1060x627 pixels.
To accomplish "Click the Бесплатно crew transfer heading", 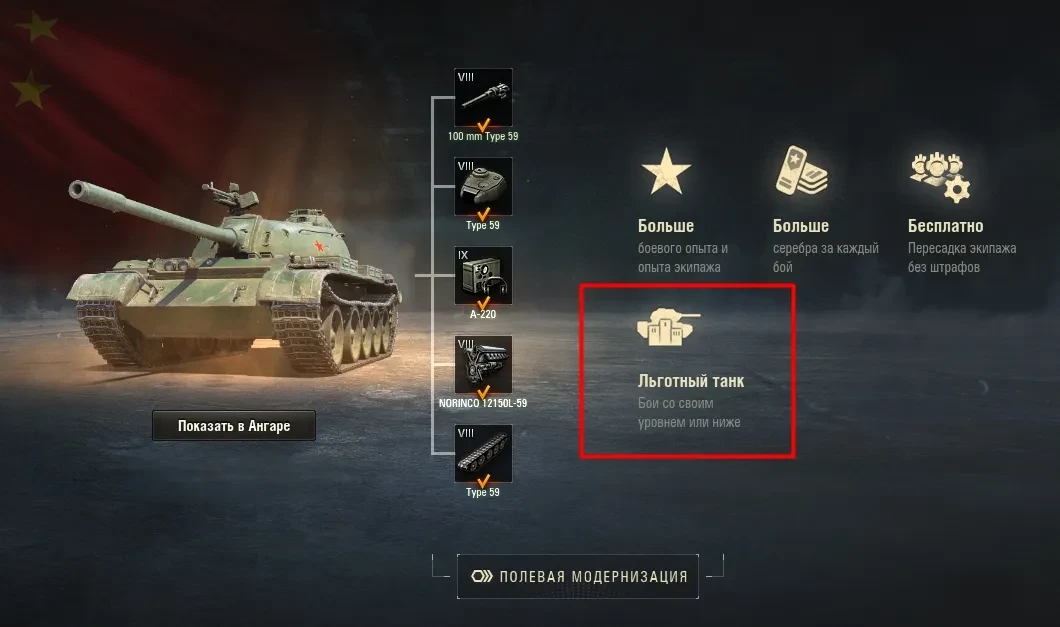I will [x=945, y=226].
